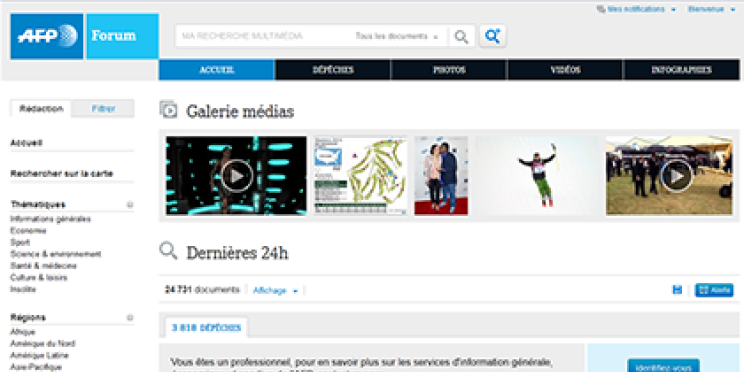Viewport: 744px width, 372px height.
Task: Select Science & environnement theme
Action: [x=56, y=254]
